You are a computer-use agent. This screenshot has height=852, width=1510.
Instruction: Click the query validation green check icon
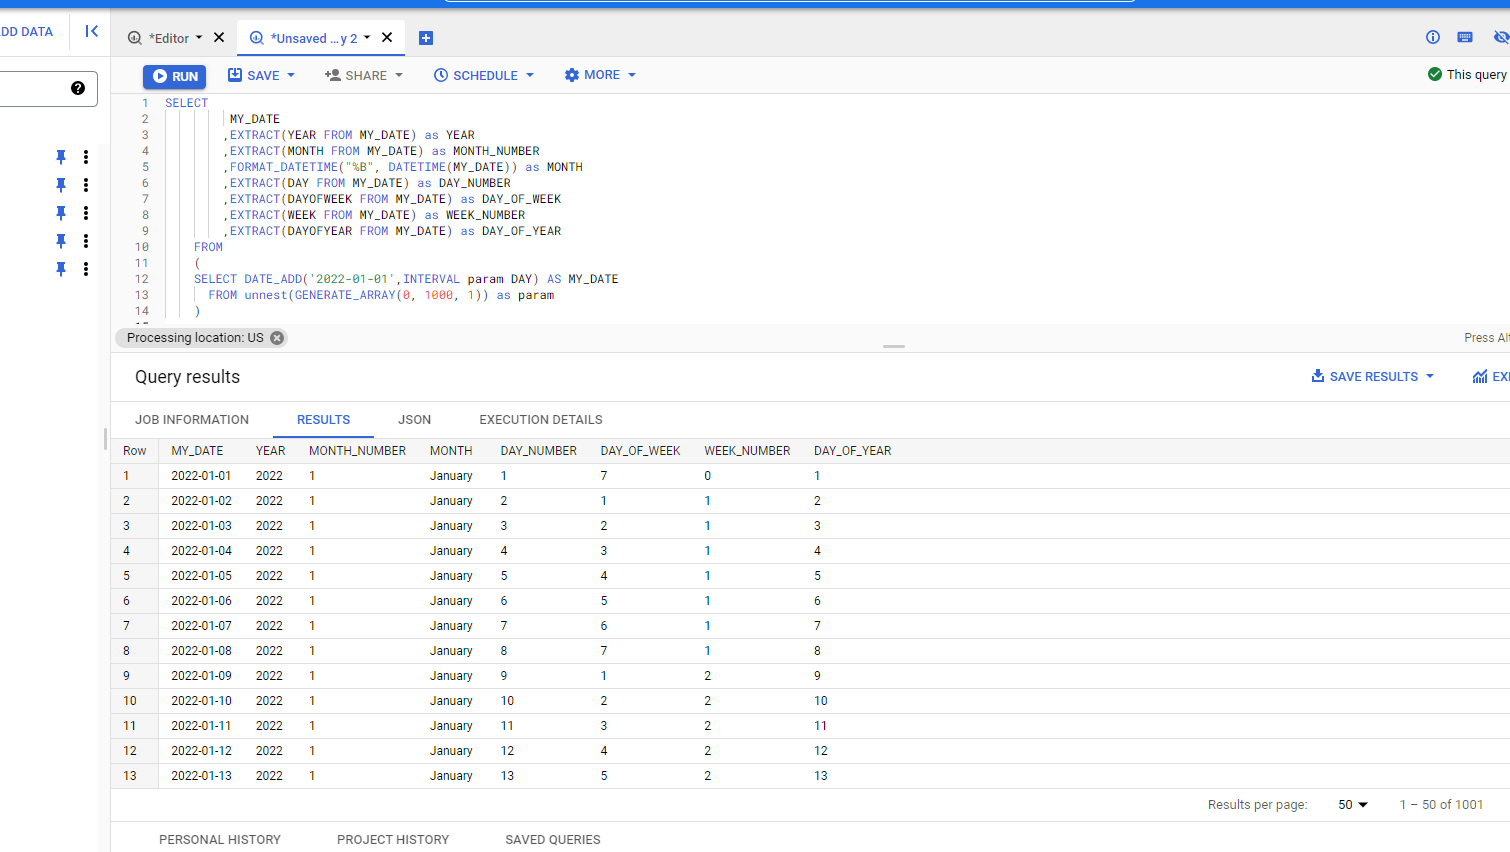[1435, 74]
